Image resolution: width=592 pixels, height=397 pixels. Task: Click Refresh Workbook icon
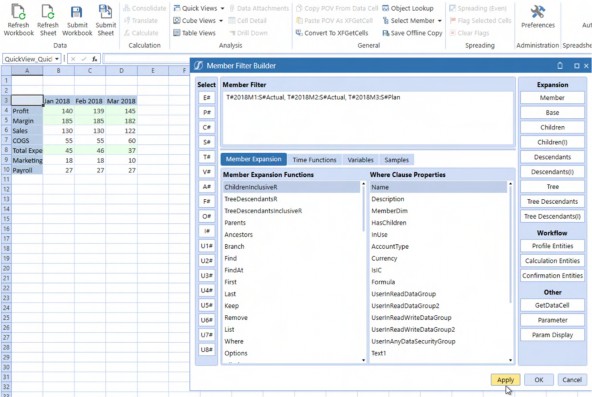[x=18, y=11]
